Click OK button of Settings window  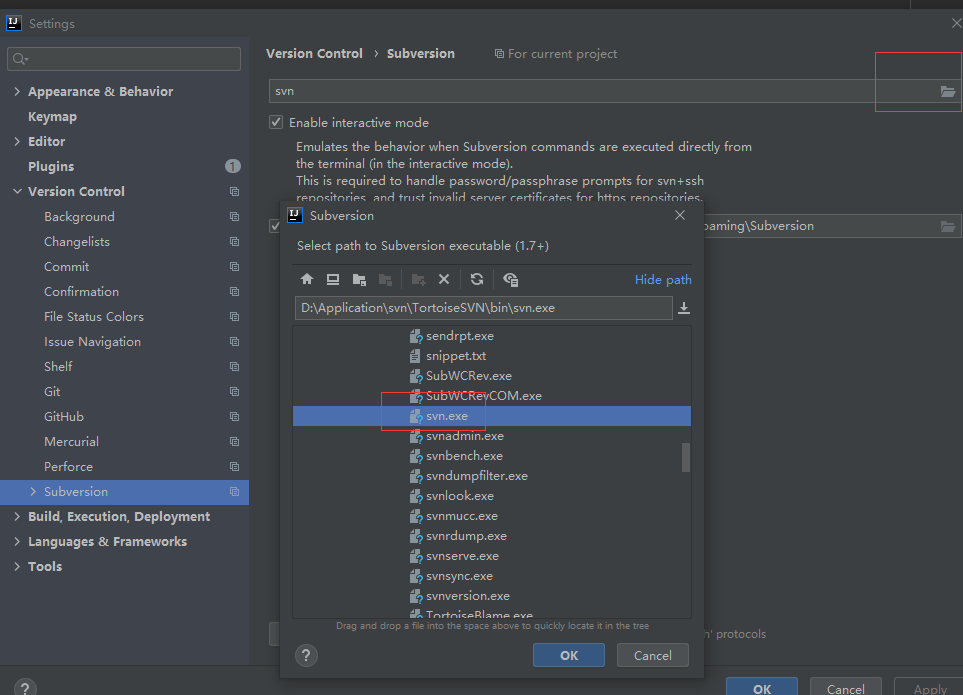[762, 687]
